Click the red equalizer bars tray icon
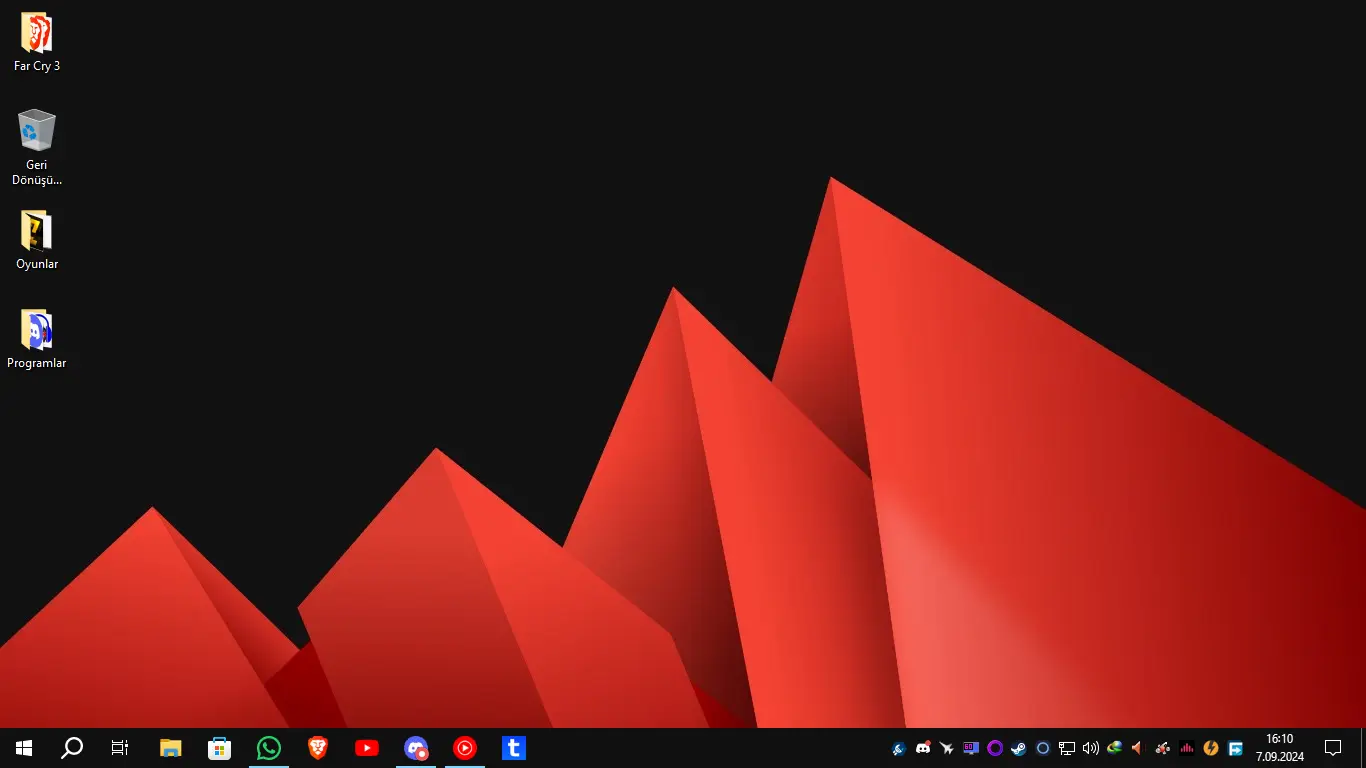The height and width of the screenshot is (768, 1366). click(1187, 748)
